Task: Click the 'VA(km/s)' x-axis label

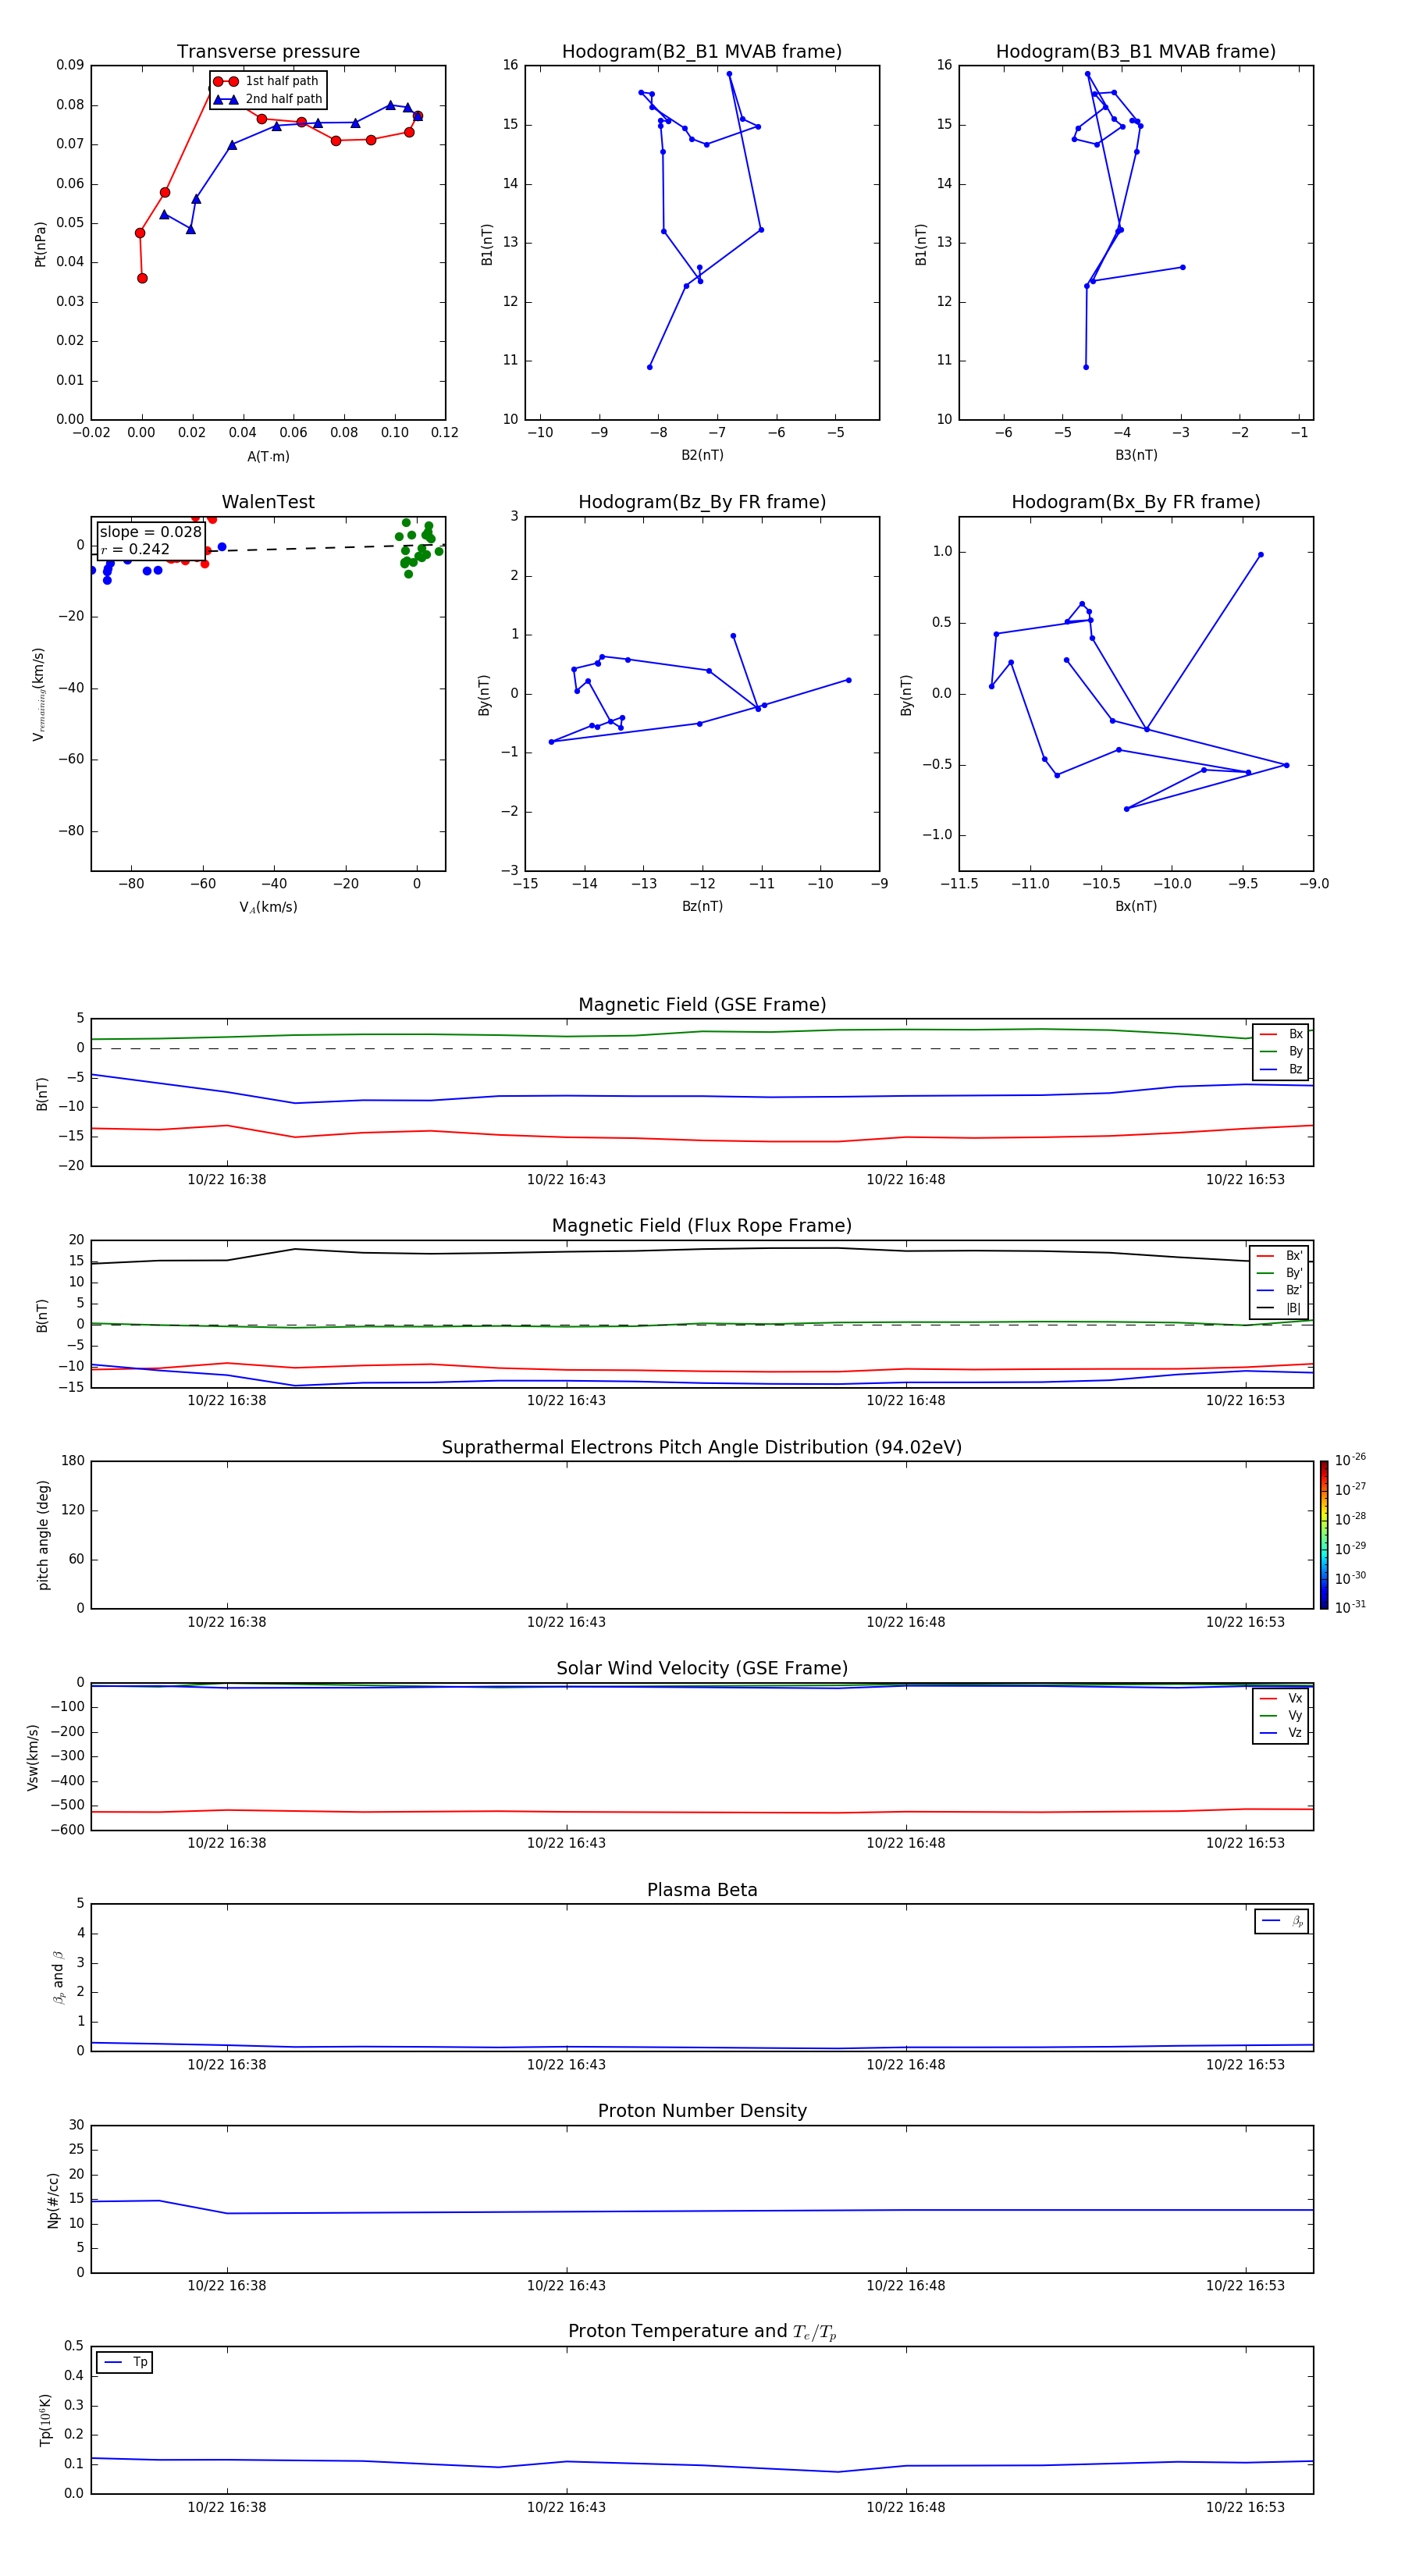Action: click(x=268, y=908)
